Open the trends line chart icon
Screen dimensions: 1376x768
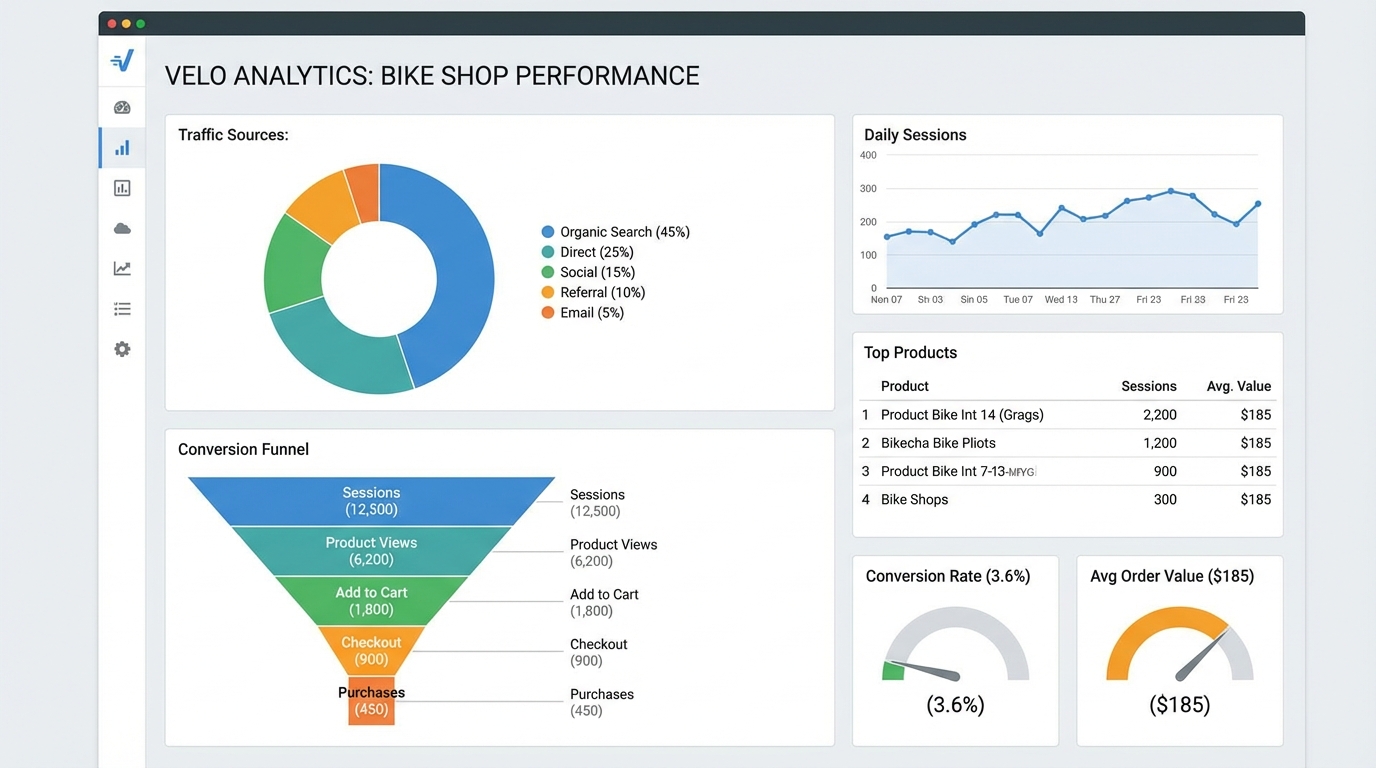click(x=121, y=268)
